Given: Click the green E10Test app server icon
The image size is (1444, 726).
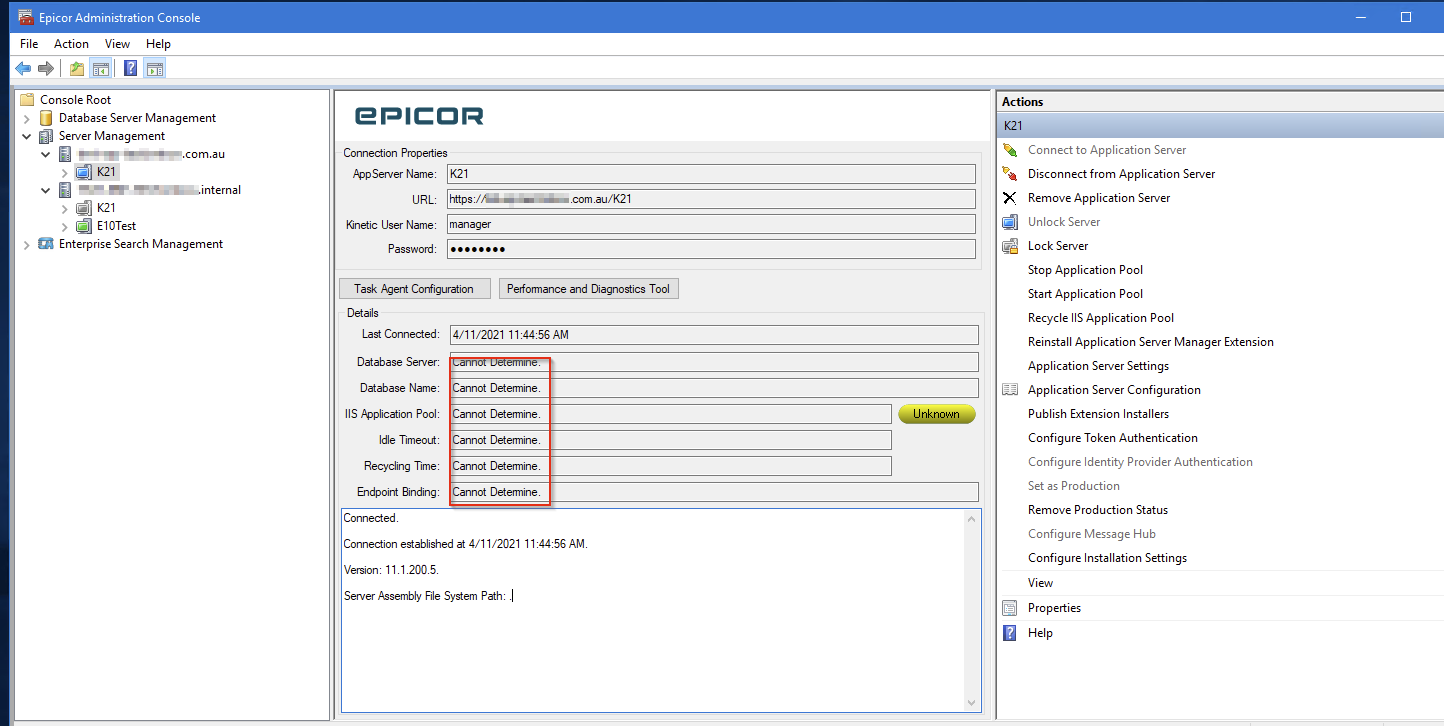Looking at the screenshot, I should 84,226.
